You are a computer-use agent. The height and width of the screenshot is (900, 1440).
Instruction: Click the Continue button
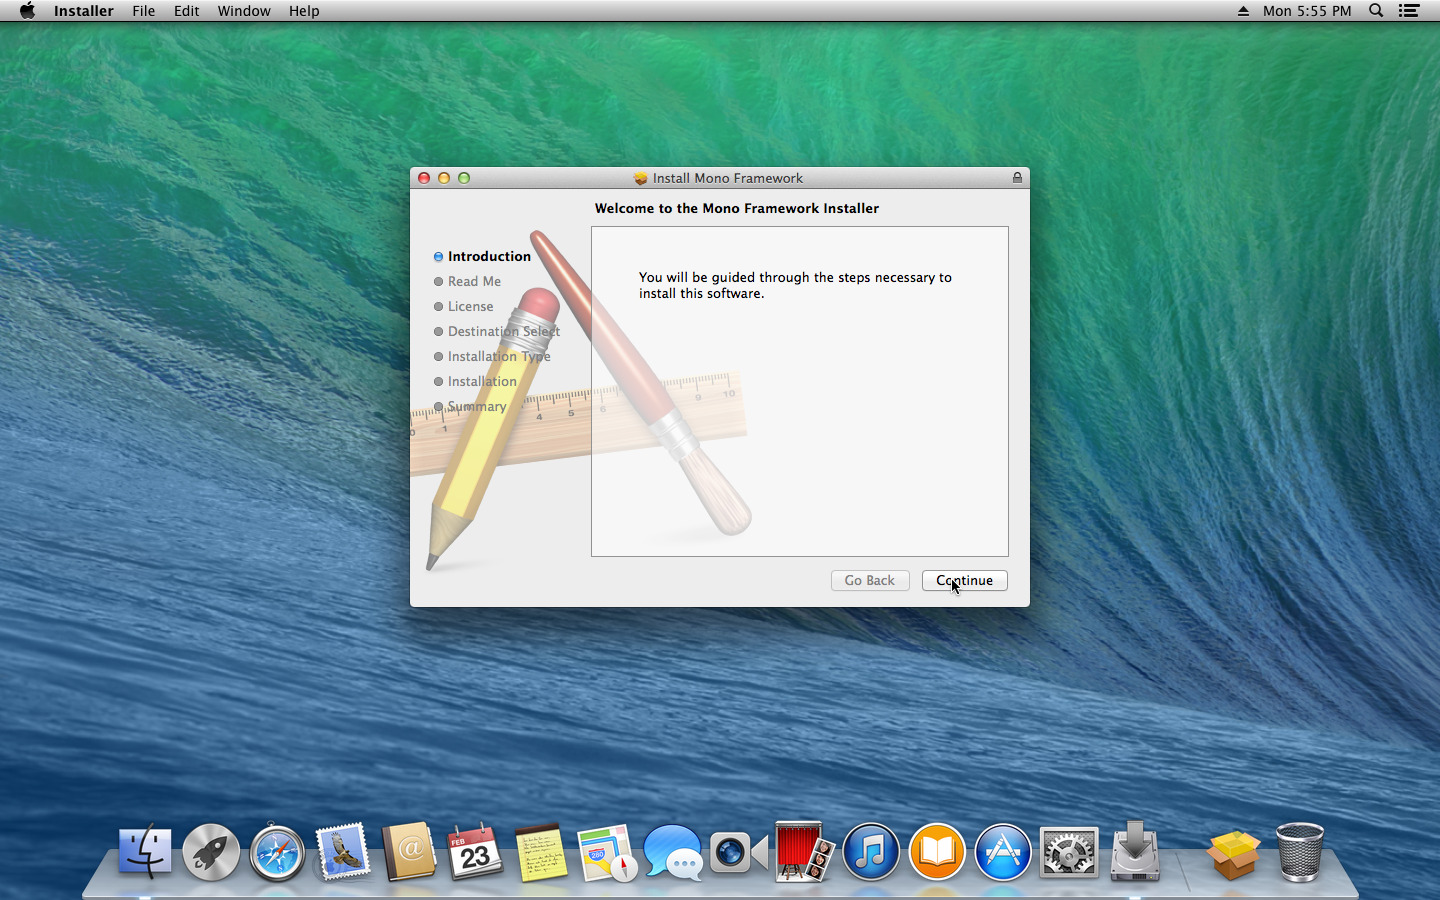point(964,581)
